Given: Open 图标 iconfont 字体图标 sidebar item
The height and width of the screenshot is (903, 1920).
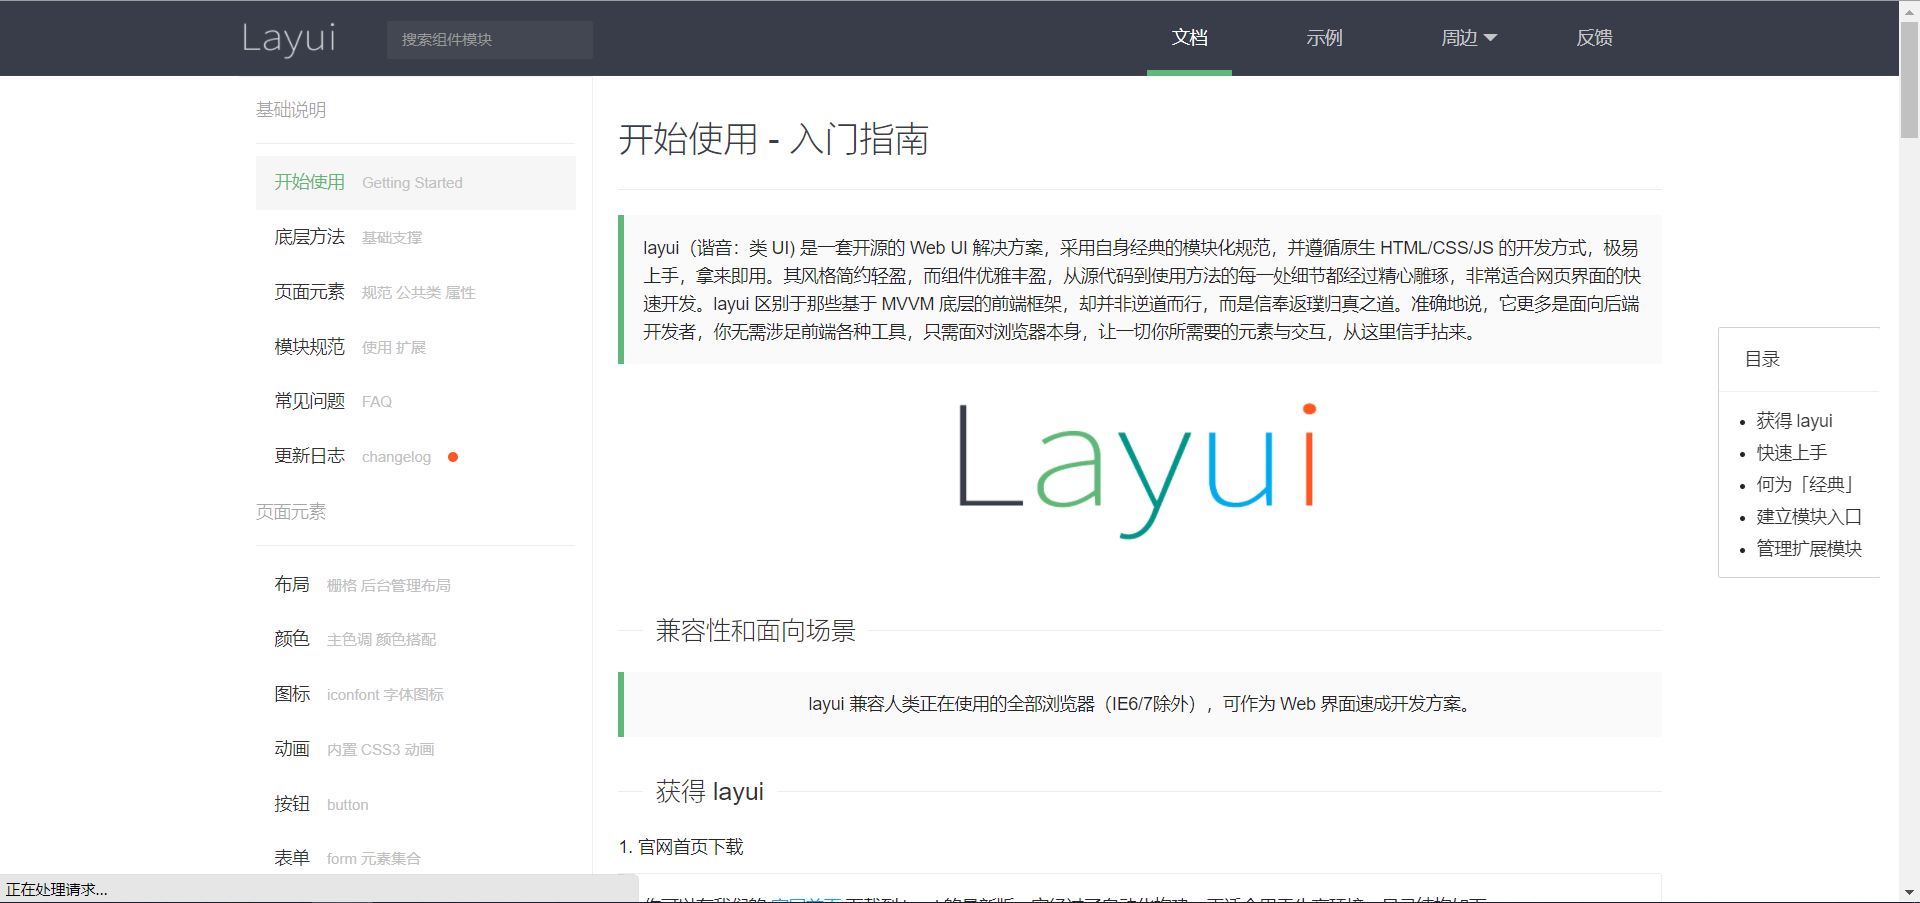Looking at the screenshot, I should pos(416,694).
